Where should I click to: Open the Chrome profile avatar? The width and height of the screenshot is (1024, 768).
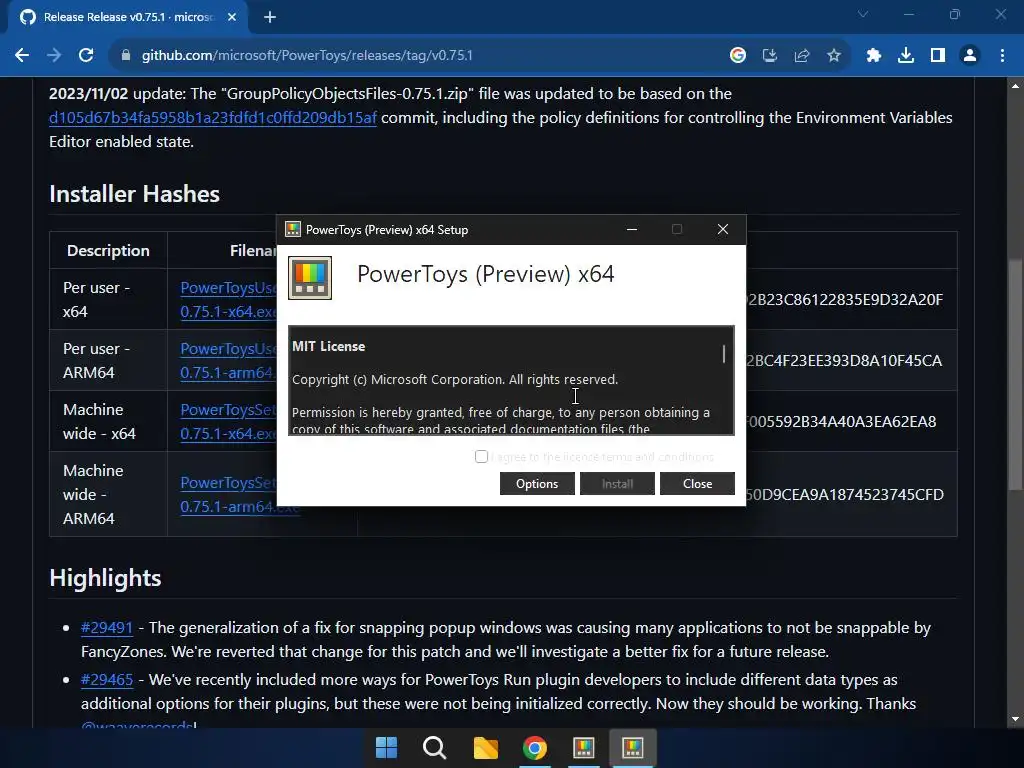pyautogui.click(x=970, y=56)
